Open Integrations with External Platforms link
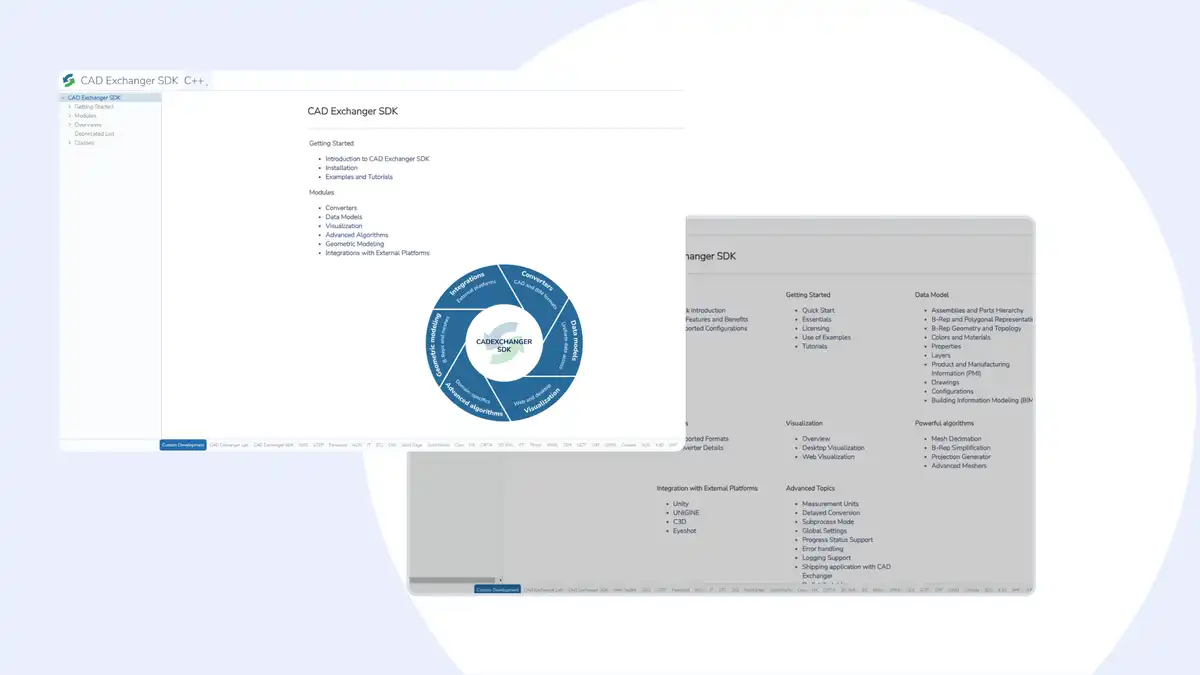The height and width of the screenshot is (675, 1200). click(x=377, y=253)
